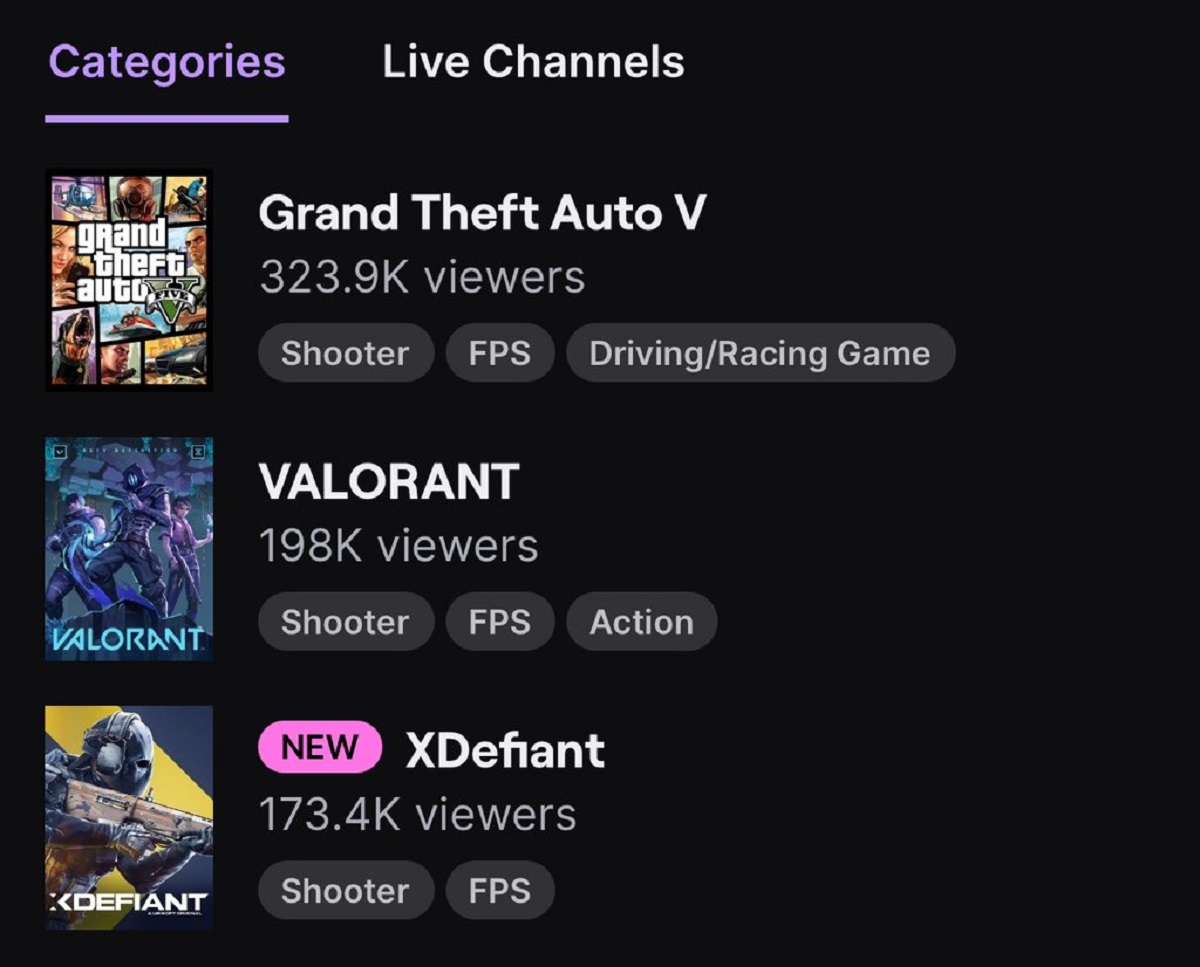Viewport: 1200px width, 967px height.
Task: Click the Shooter tag under XDefiant
Action: pos(345,891)
